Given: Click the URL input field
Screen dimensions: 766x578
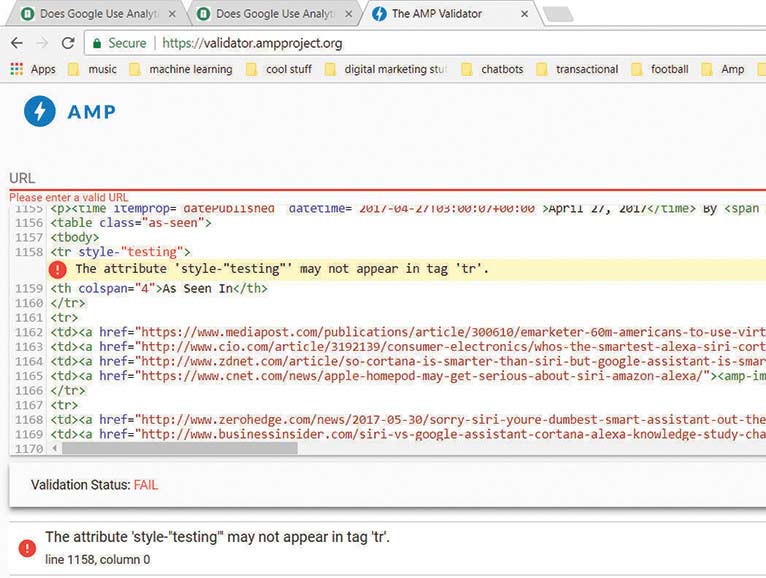Looking at the screenshot, I should 387,178.
